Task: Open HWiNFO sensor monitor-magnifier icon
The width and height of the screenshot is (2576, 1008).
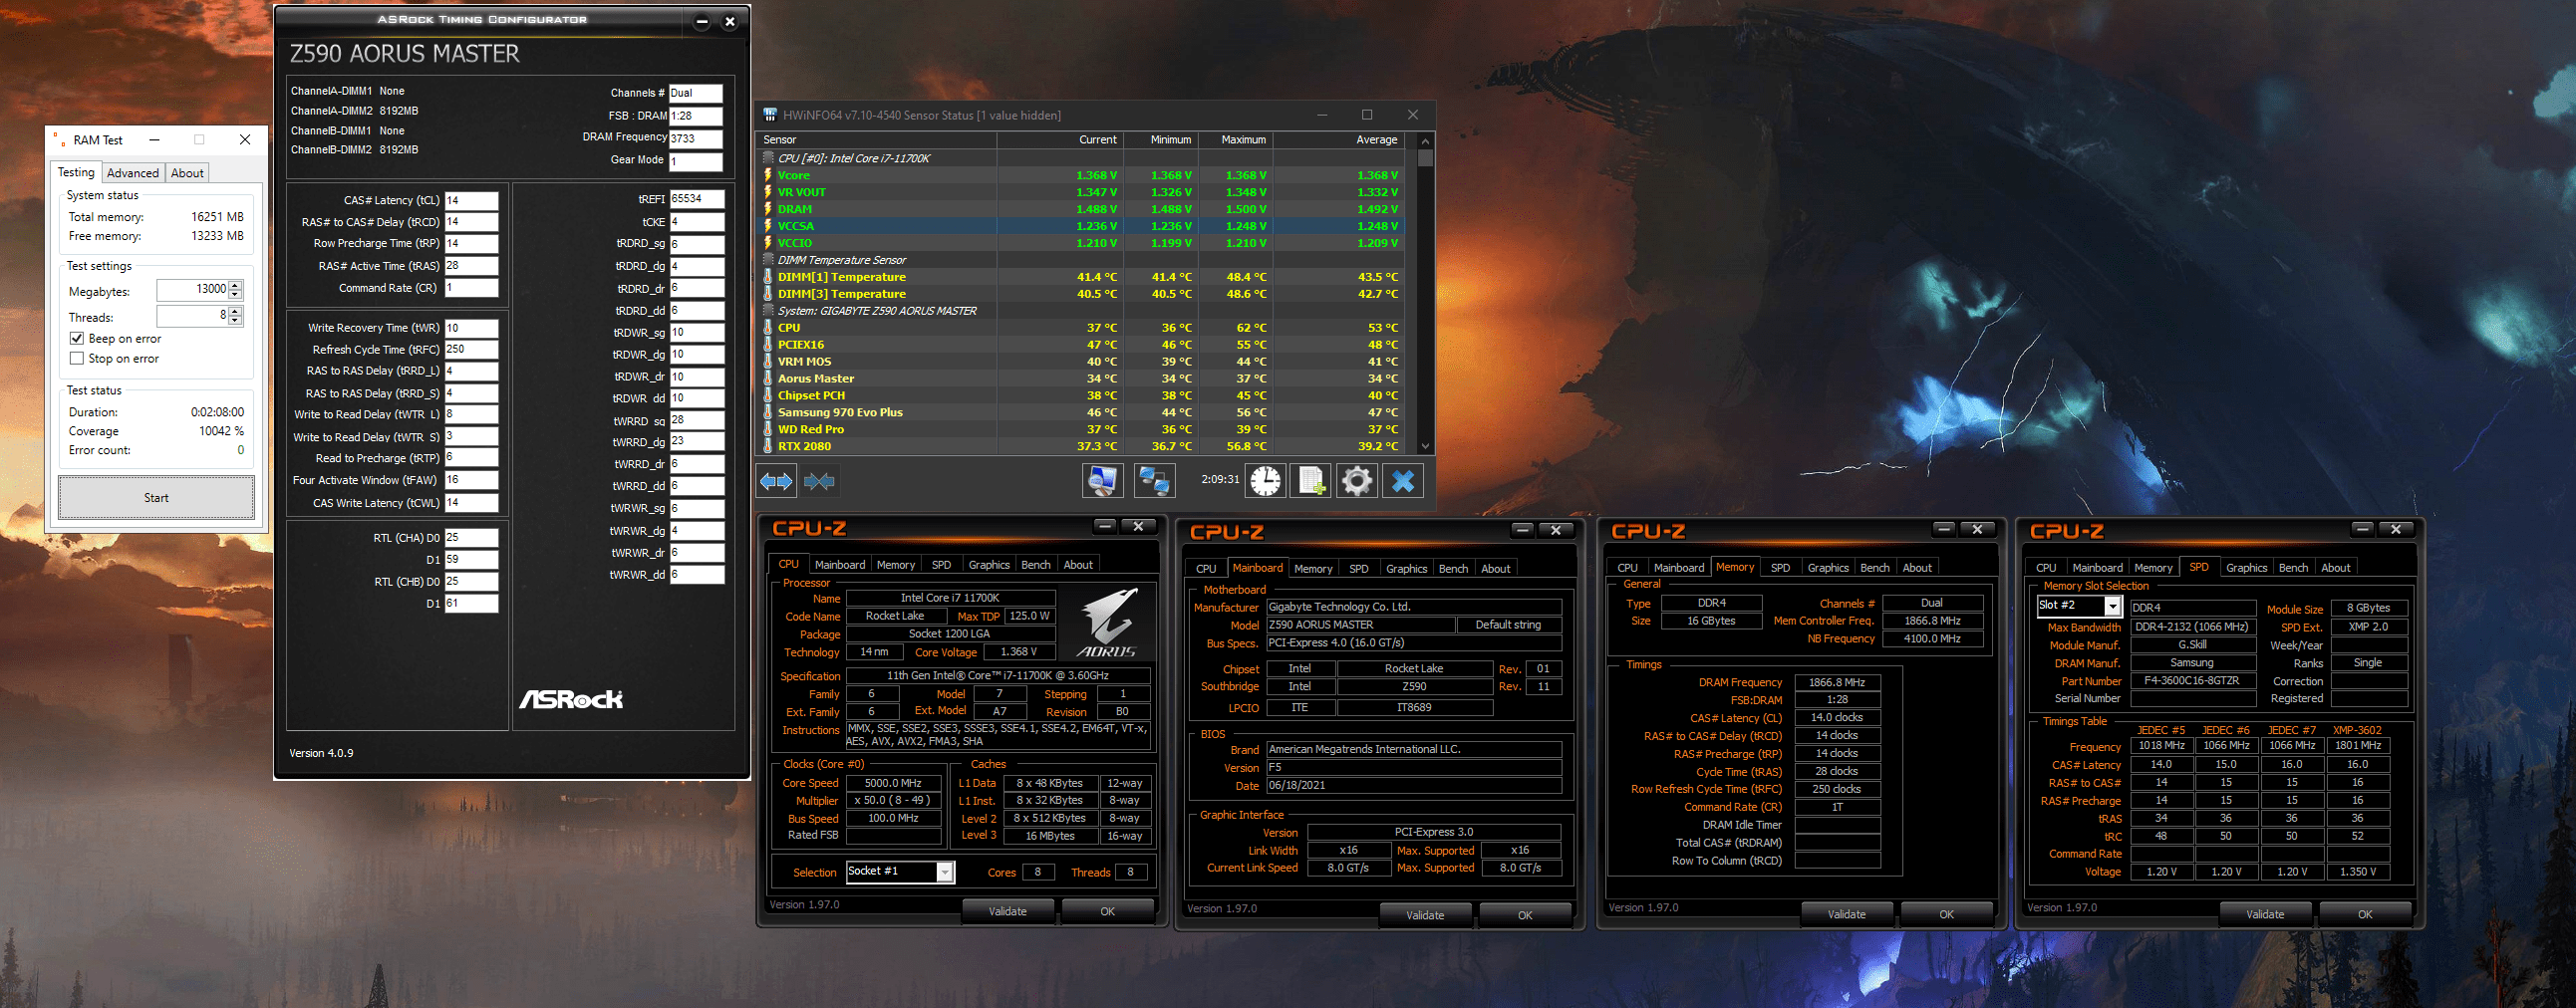Action: pyautogui.click(x=1102, y=481)
